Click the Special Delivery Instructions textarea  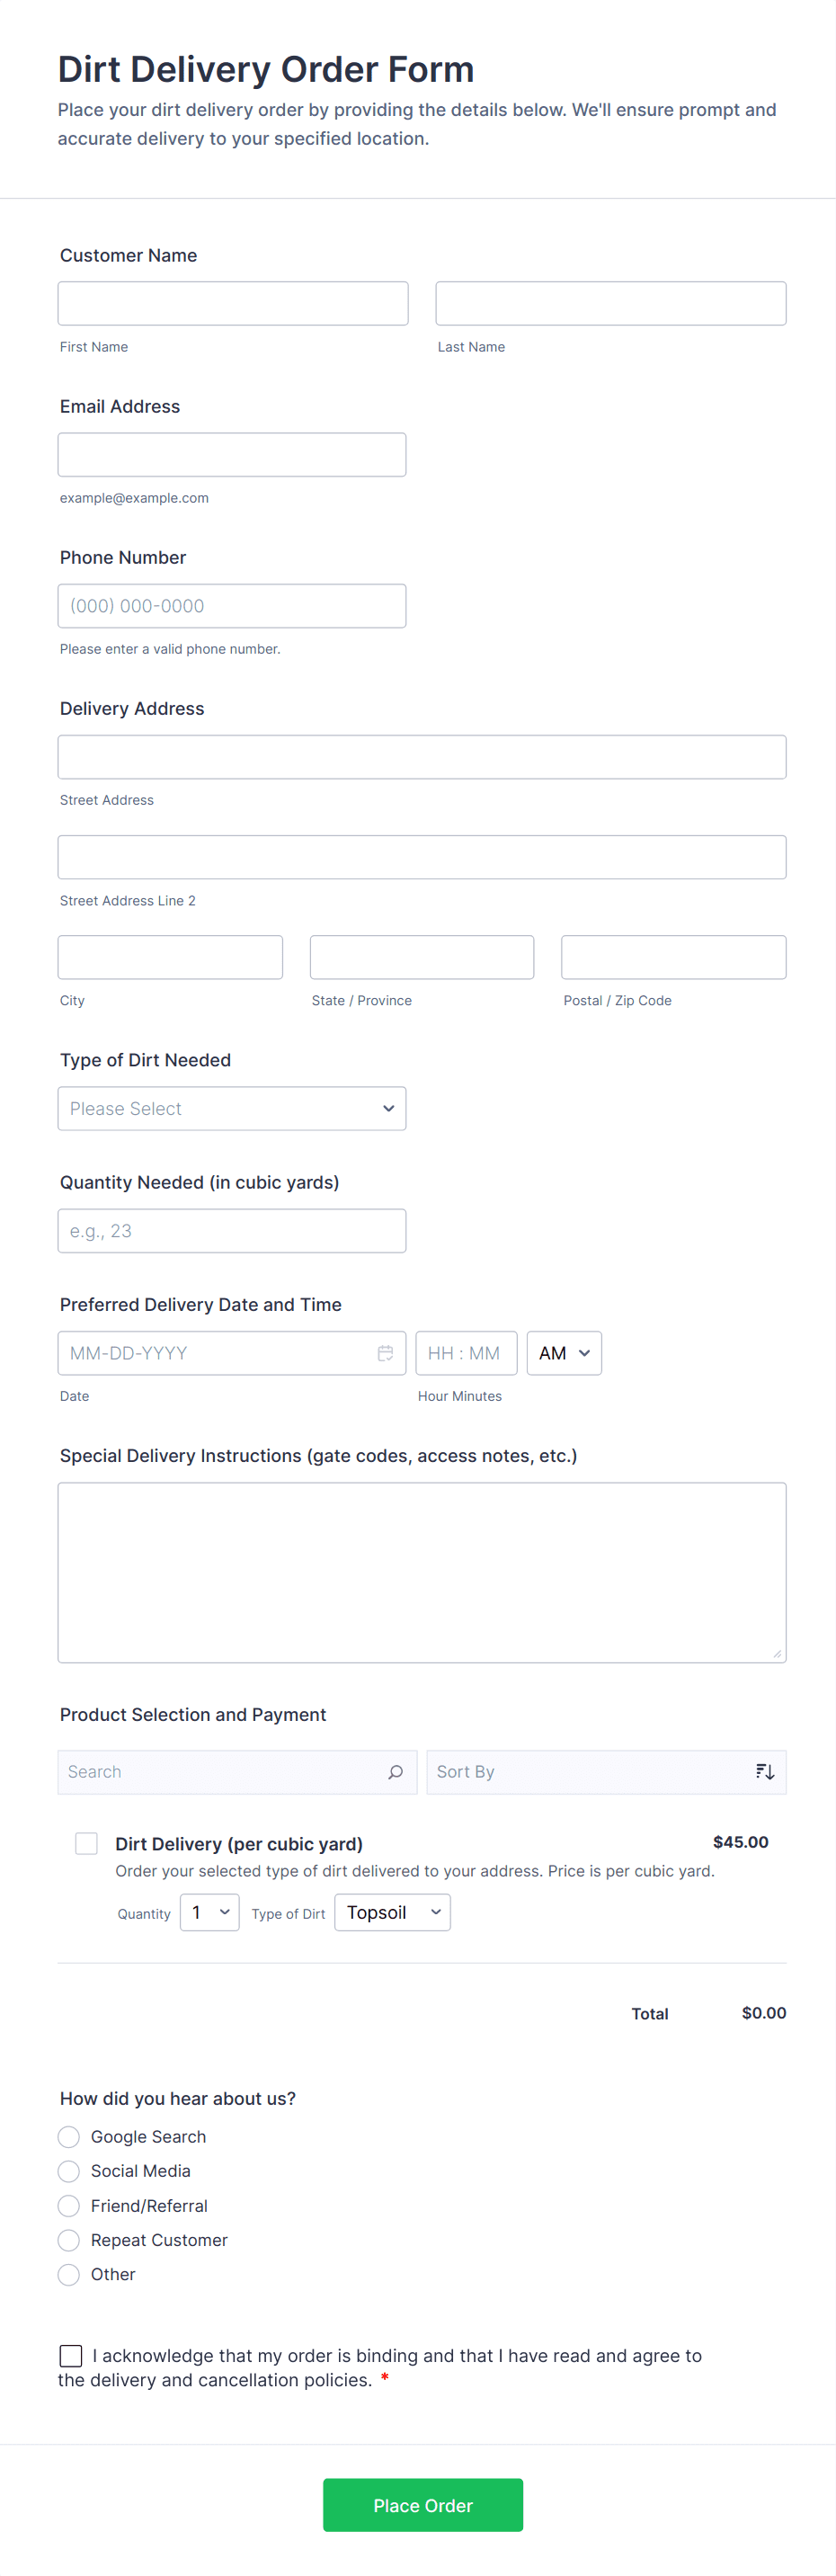pos(422,1572)
